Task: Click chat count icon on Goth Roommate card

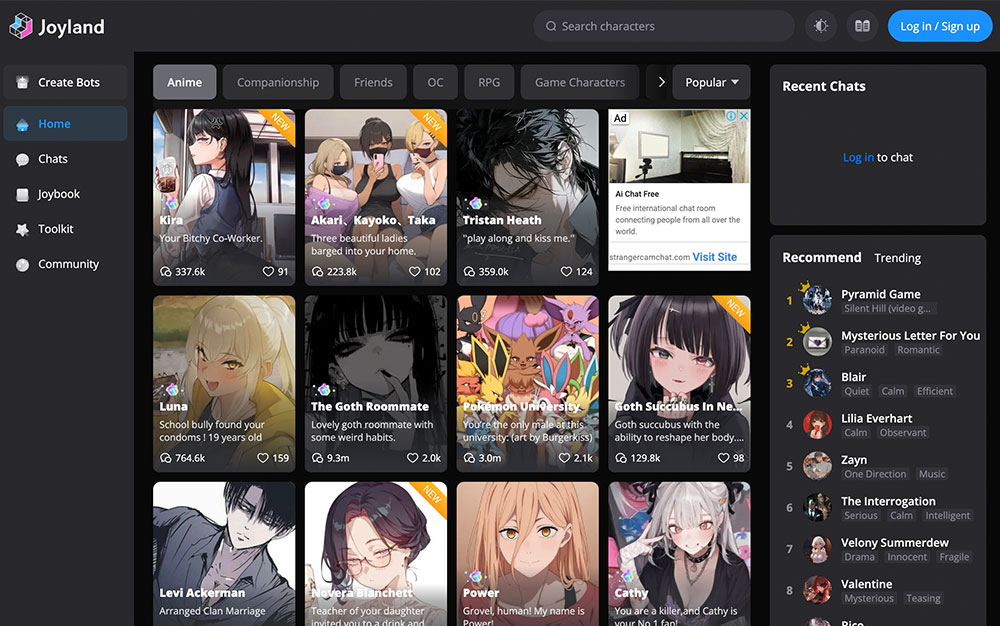Action: point(318,458)
